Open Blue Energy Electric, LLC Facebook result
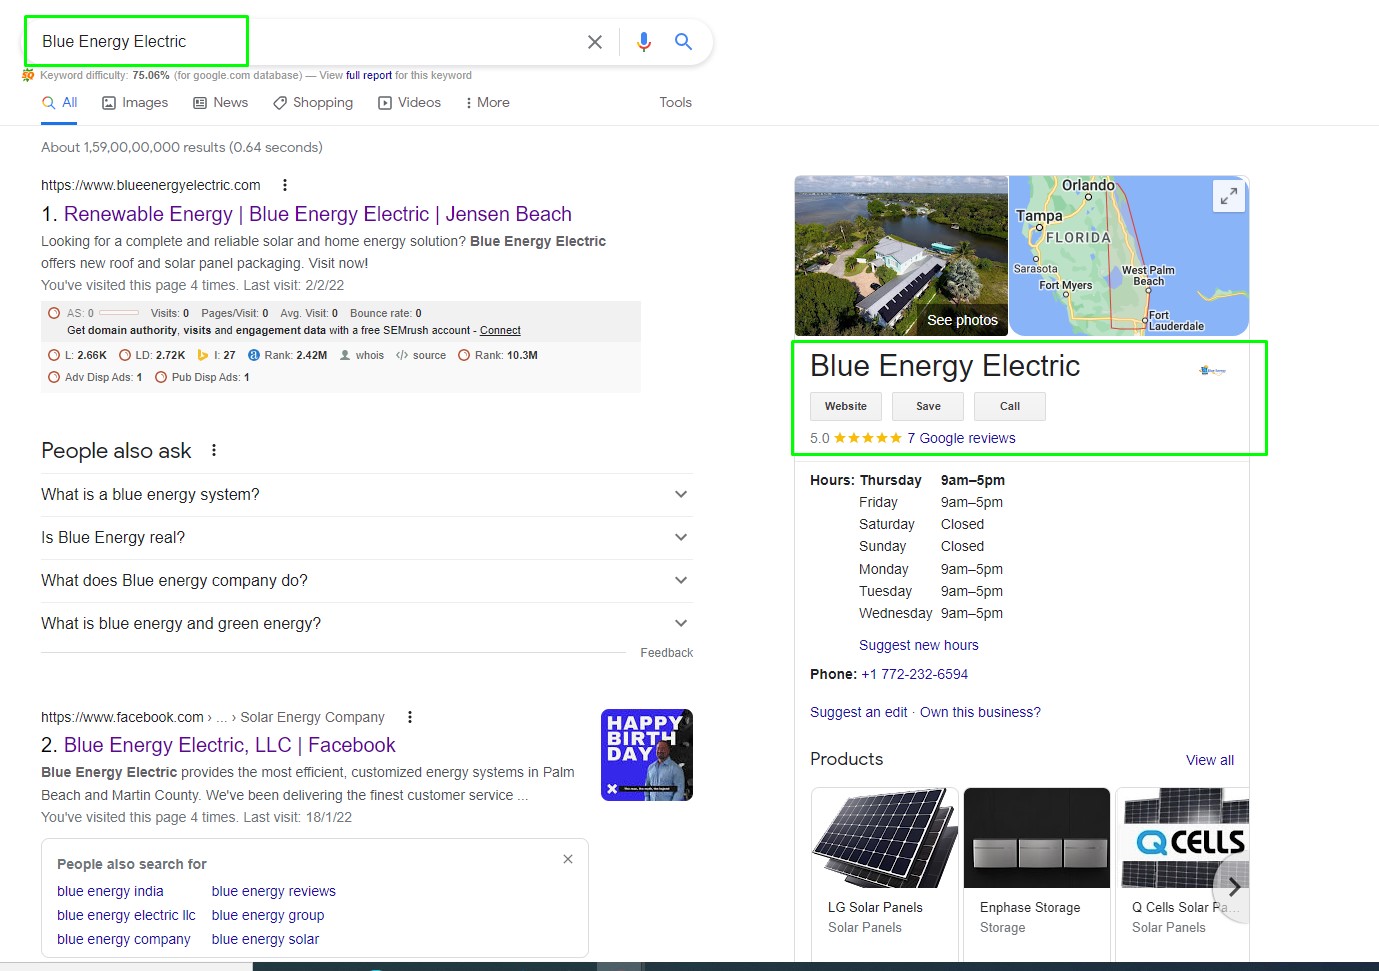Image resolution: width=1379 pixels, height=971 pixels. pos(230,745)
